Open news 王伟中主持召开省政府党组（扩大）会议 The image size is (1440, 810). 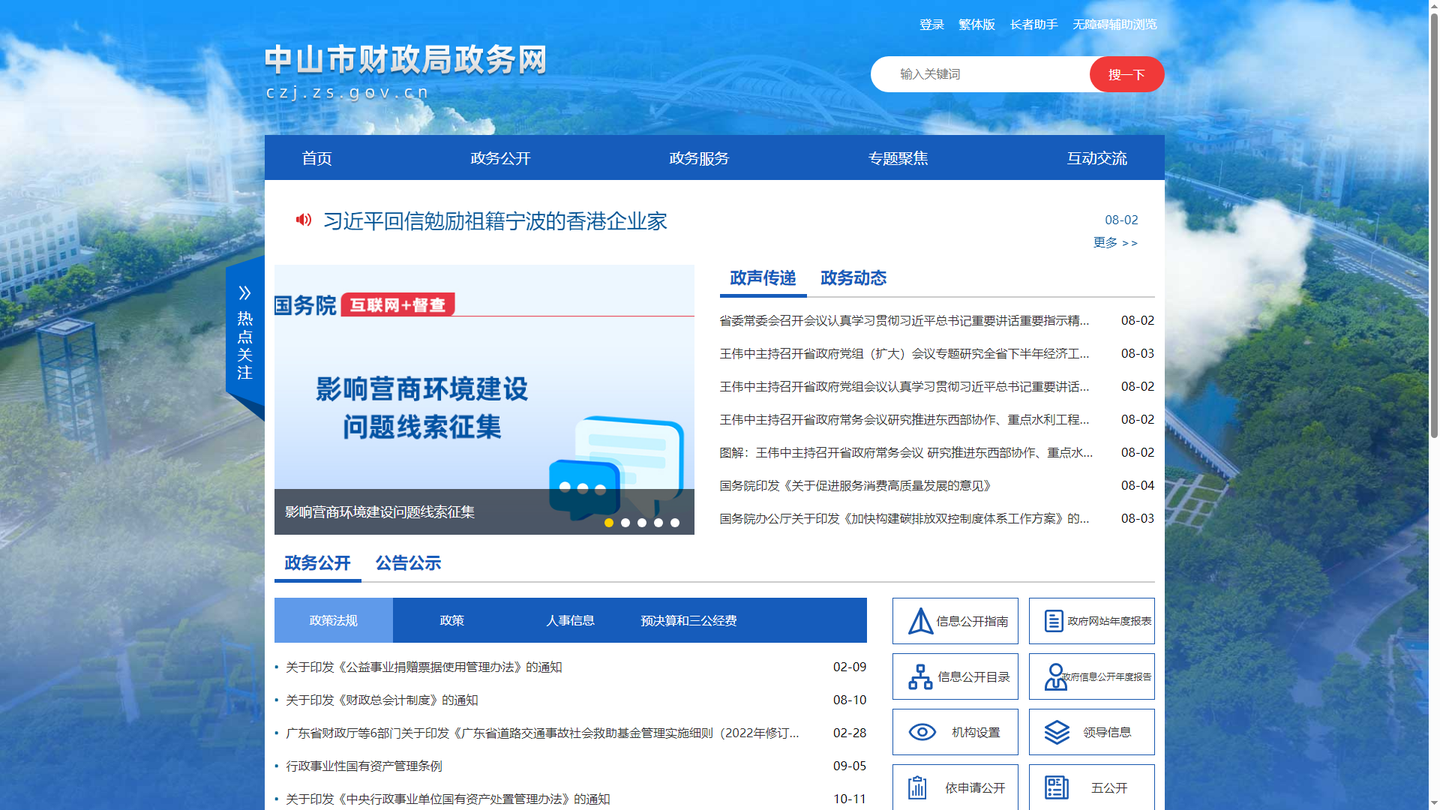click(x=904, y=354)
